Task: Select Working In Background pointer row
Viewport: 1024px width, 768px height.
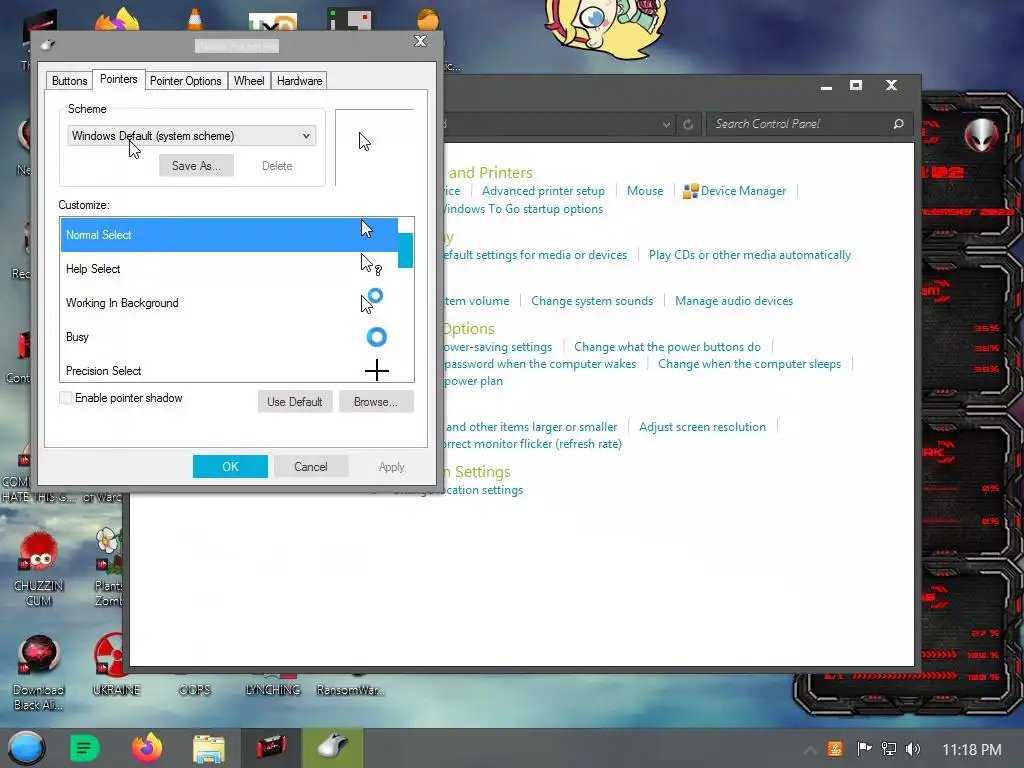Action: (x=229, y=302)
